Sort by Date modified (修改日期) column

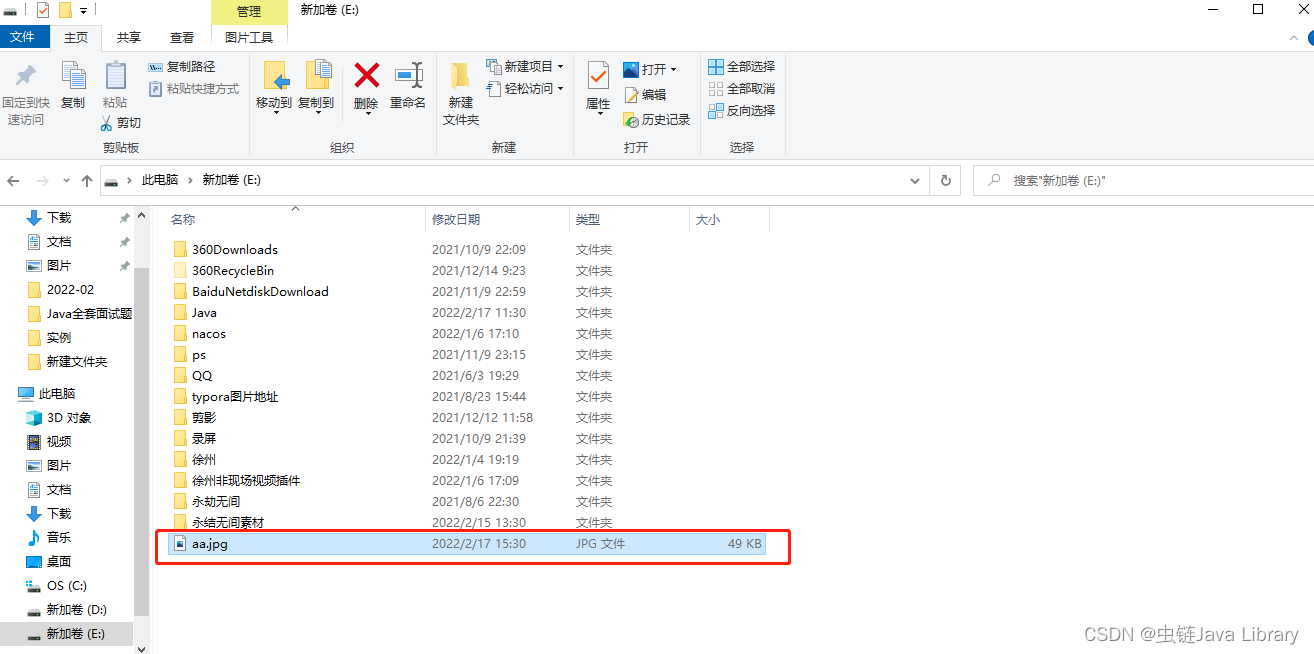[x=456, y=219]
